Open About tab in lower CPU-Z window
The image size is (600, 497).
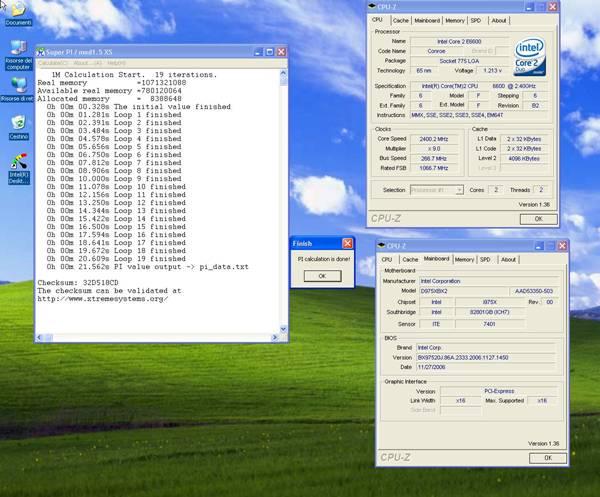pyautogui.click(x=510, y=259)
